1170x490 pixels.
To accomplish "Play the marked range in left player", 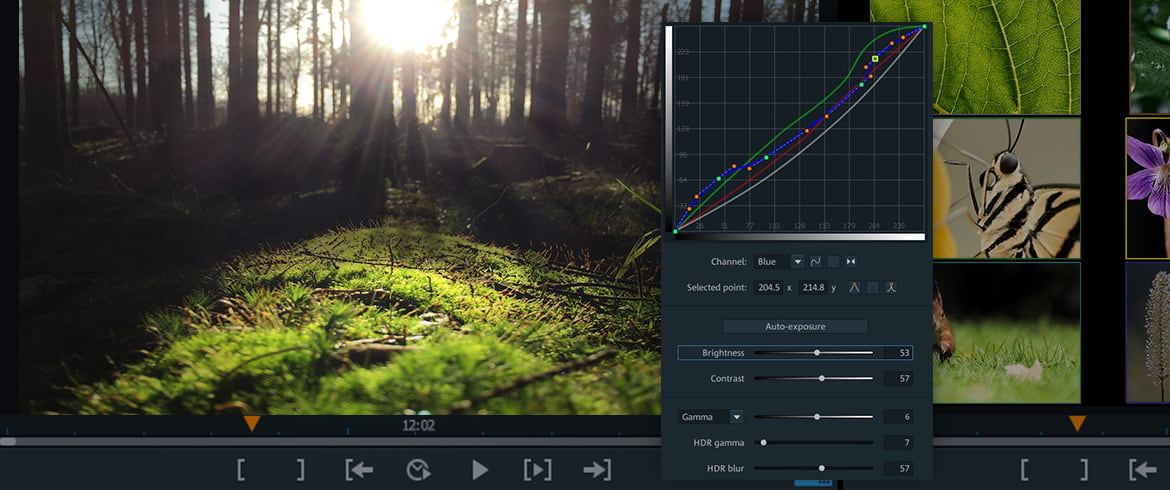I will 537,469.
